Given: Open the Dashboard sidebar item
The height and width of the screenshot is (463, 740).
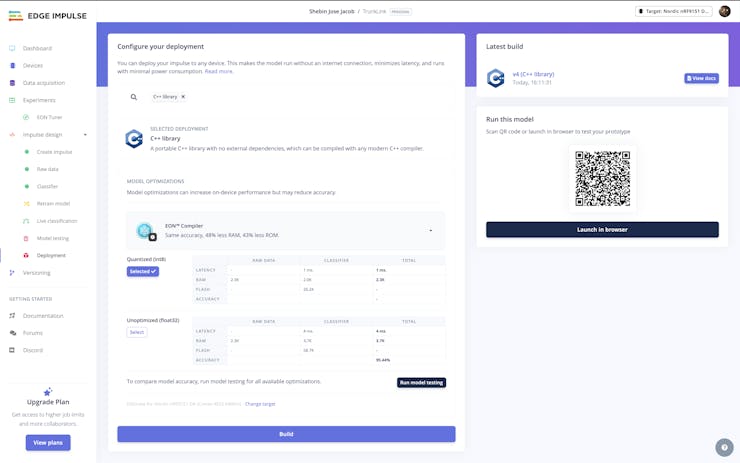Looking at the screenshot, I should pyautogui.click(x=37, y=48).
